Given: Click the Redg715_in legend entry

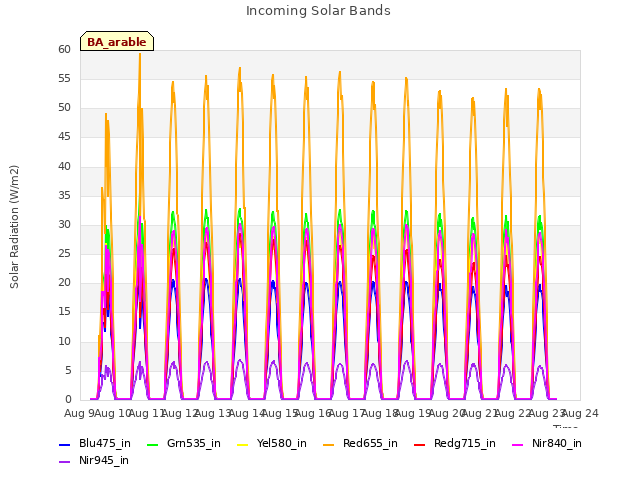Looking at the screenshot, I should [x=454, y=444].
